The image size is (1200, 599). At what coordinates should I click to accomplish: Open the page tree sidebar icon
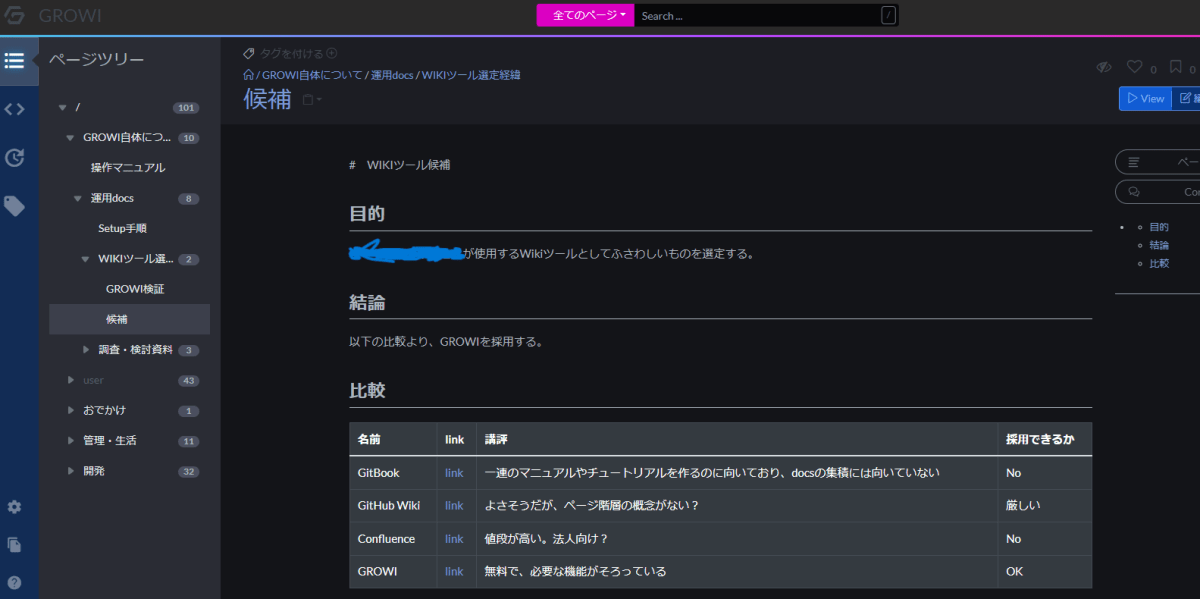[x=14, y=60]
